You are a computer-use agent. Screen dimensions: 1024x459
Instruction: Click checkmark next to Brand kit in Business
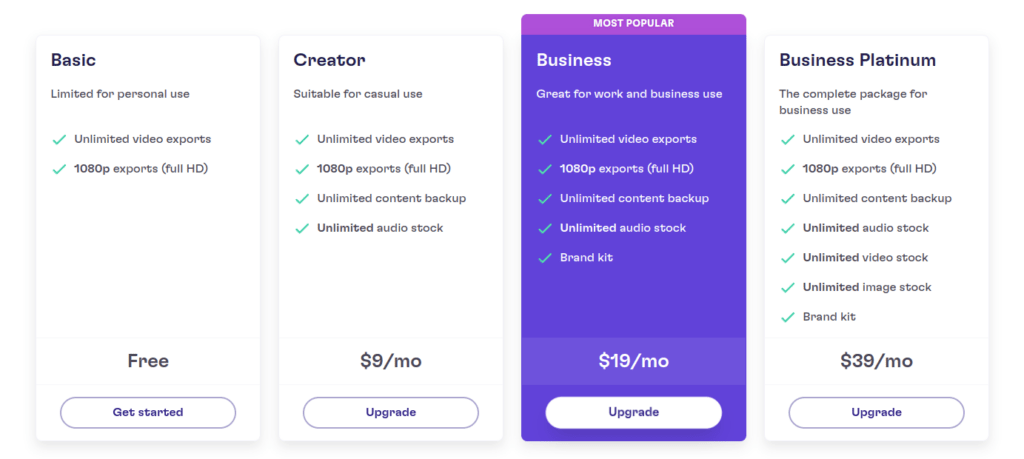click(545, 258)
